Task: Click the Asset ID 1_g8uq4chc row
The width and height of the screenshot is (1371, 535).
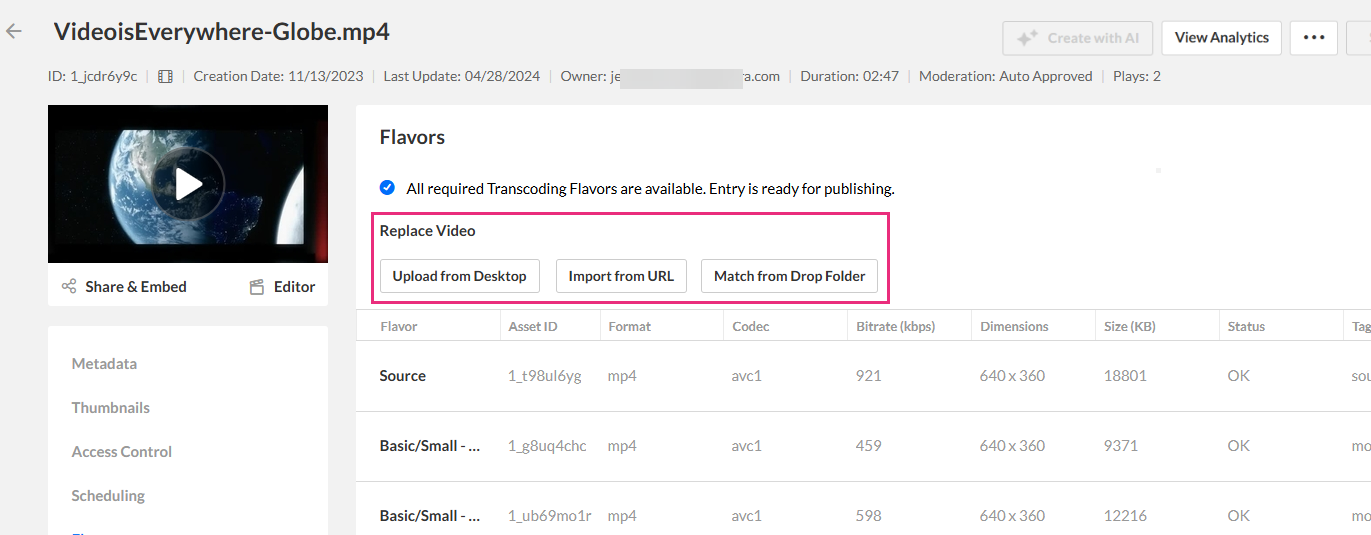Action: (x=863, y=446)
